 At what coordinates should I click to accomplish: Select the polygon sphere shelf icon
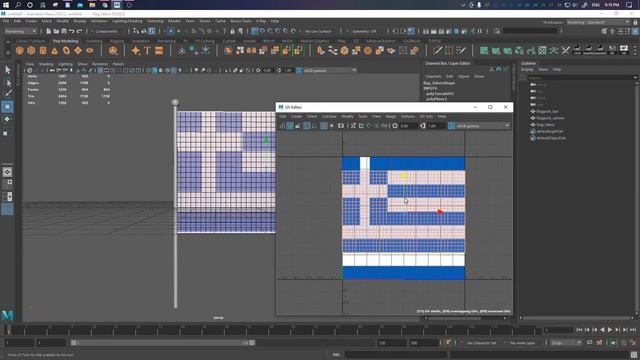coord(20,51)
